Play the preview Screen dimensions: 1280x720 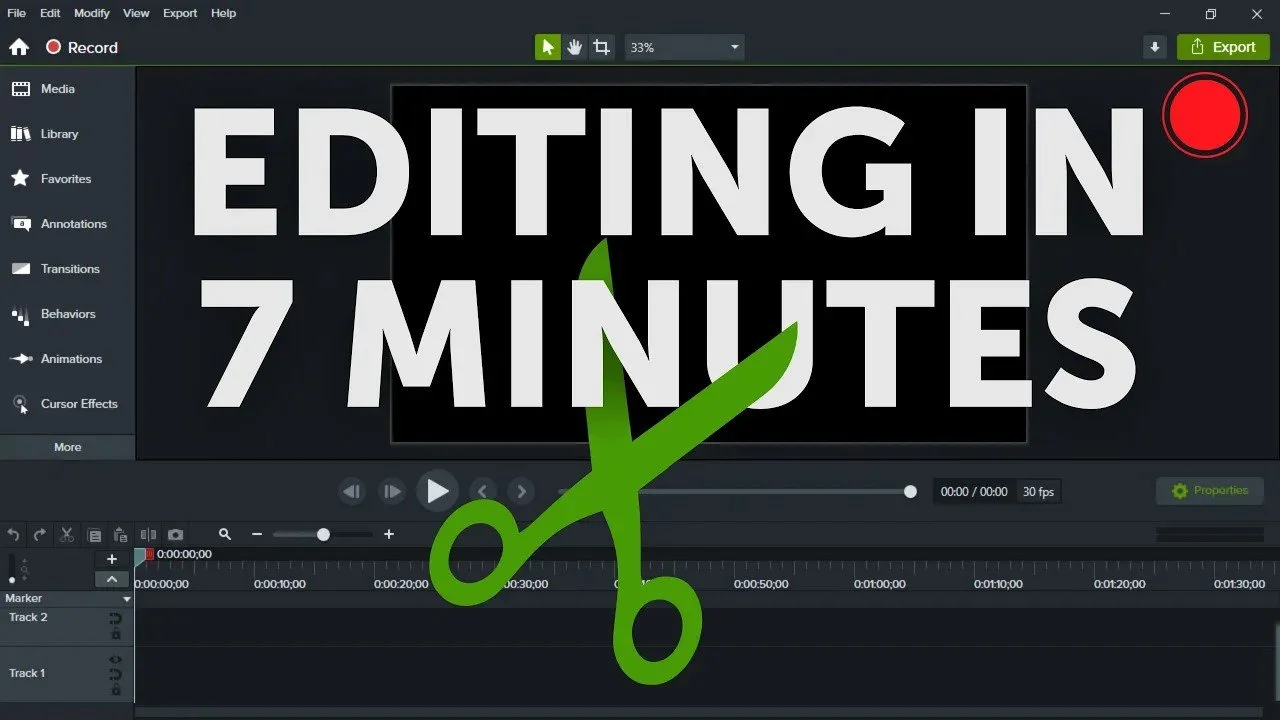(437, 491)
